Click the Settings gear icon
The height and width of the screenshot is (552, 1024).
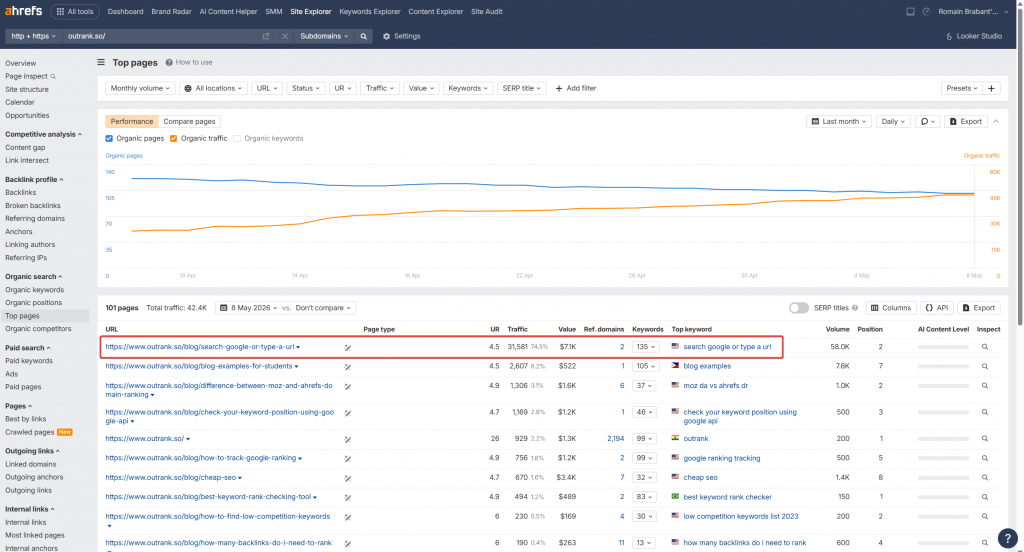click(x=386, y=36)
